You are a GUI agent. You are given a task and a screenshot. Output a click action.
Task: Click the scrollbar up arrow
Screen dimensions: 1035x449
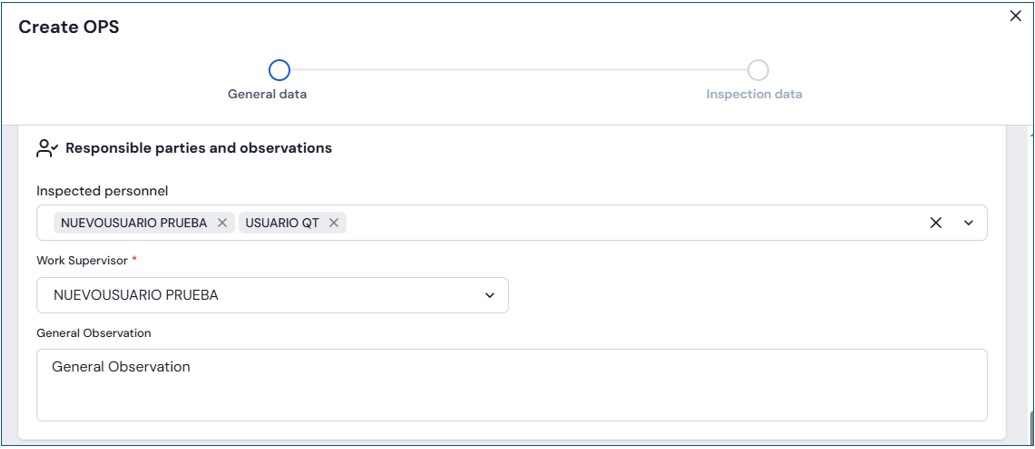(1030, 133)
